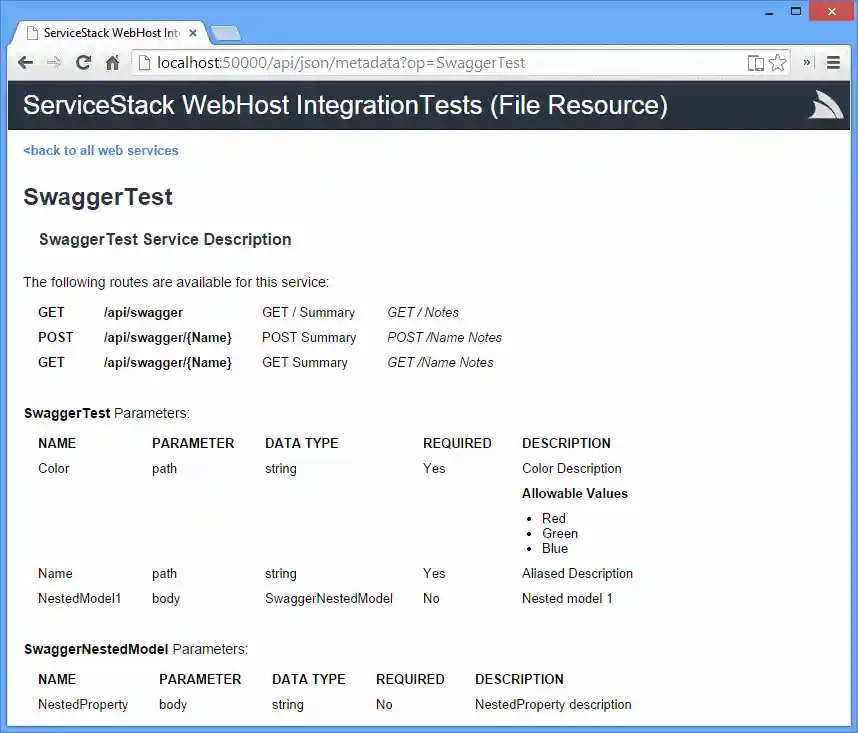The height and width of the screenshot is (733, 858).
Task: Close the ServiceStack WebHost tab
Action: [x=192, y=31]
